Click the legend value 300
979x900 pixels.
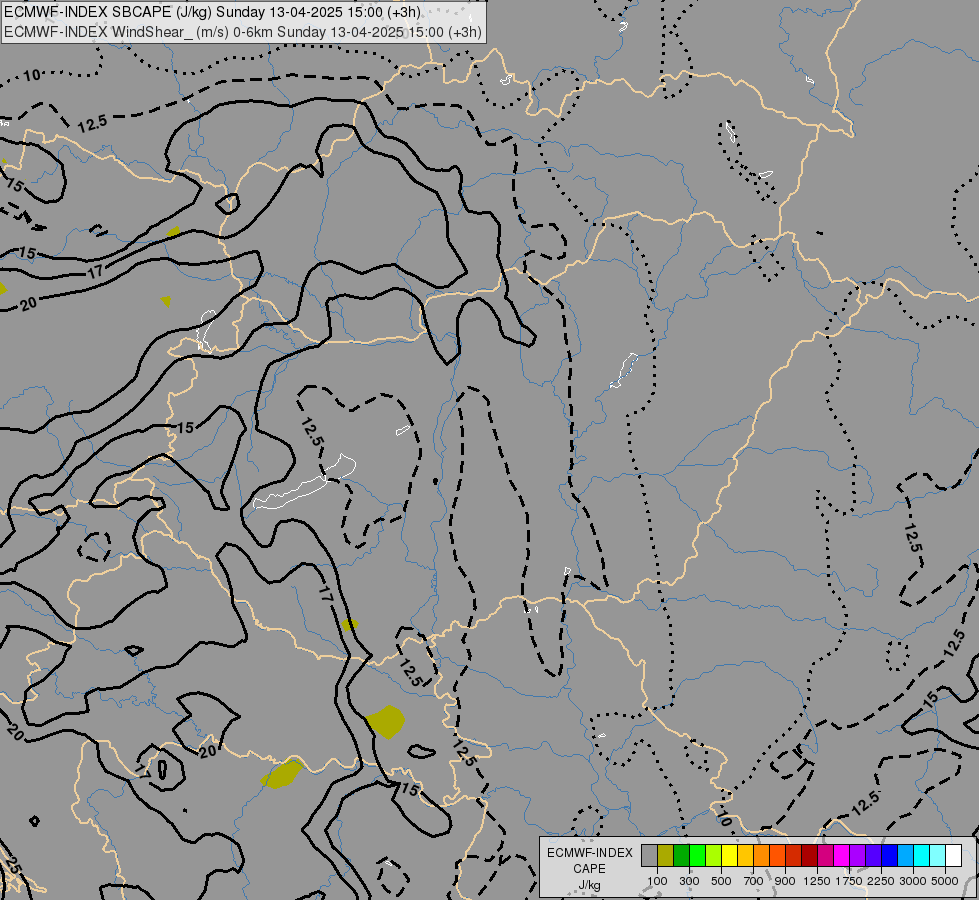tap(689, 881)
